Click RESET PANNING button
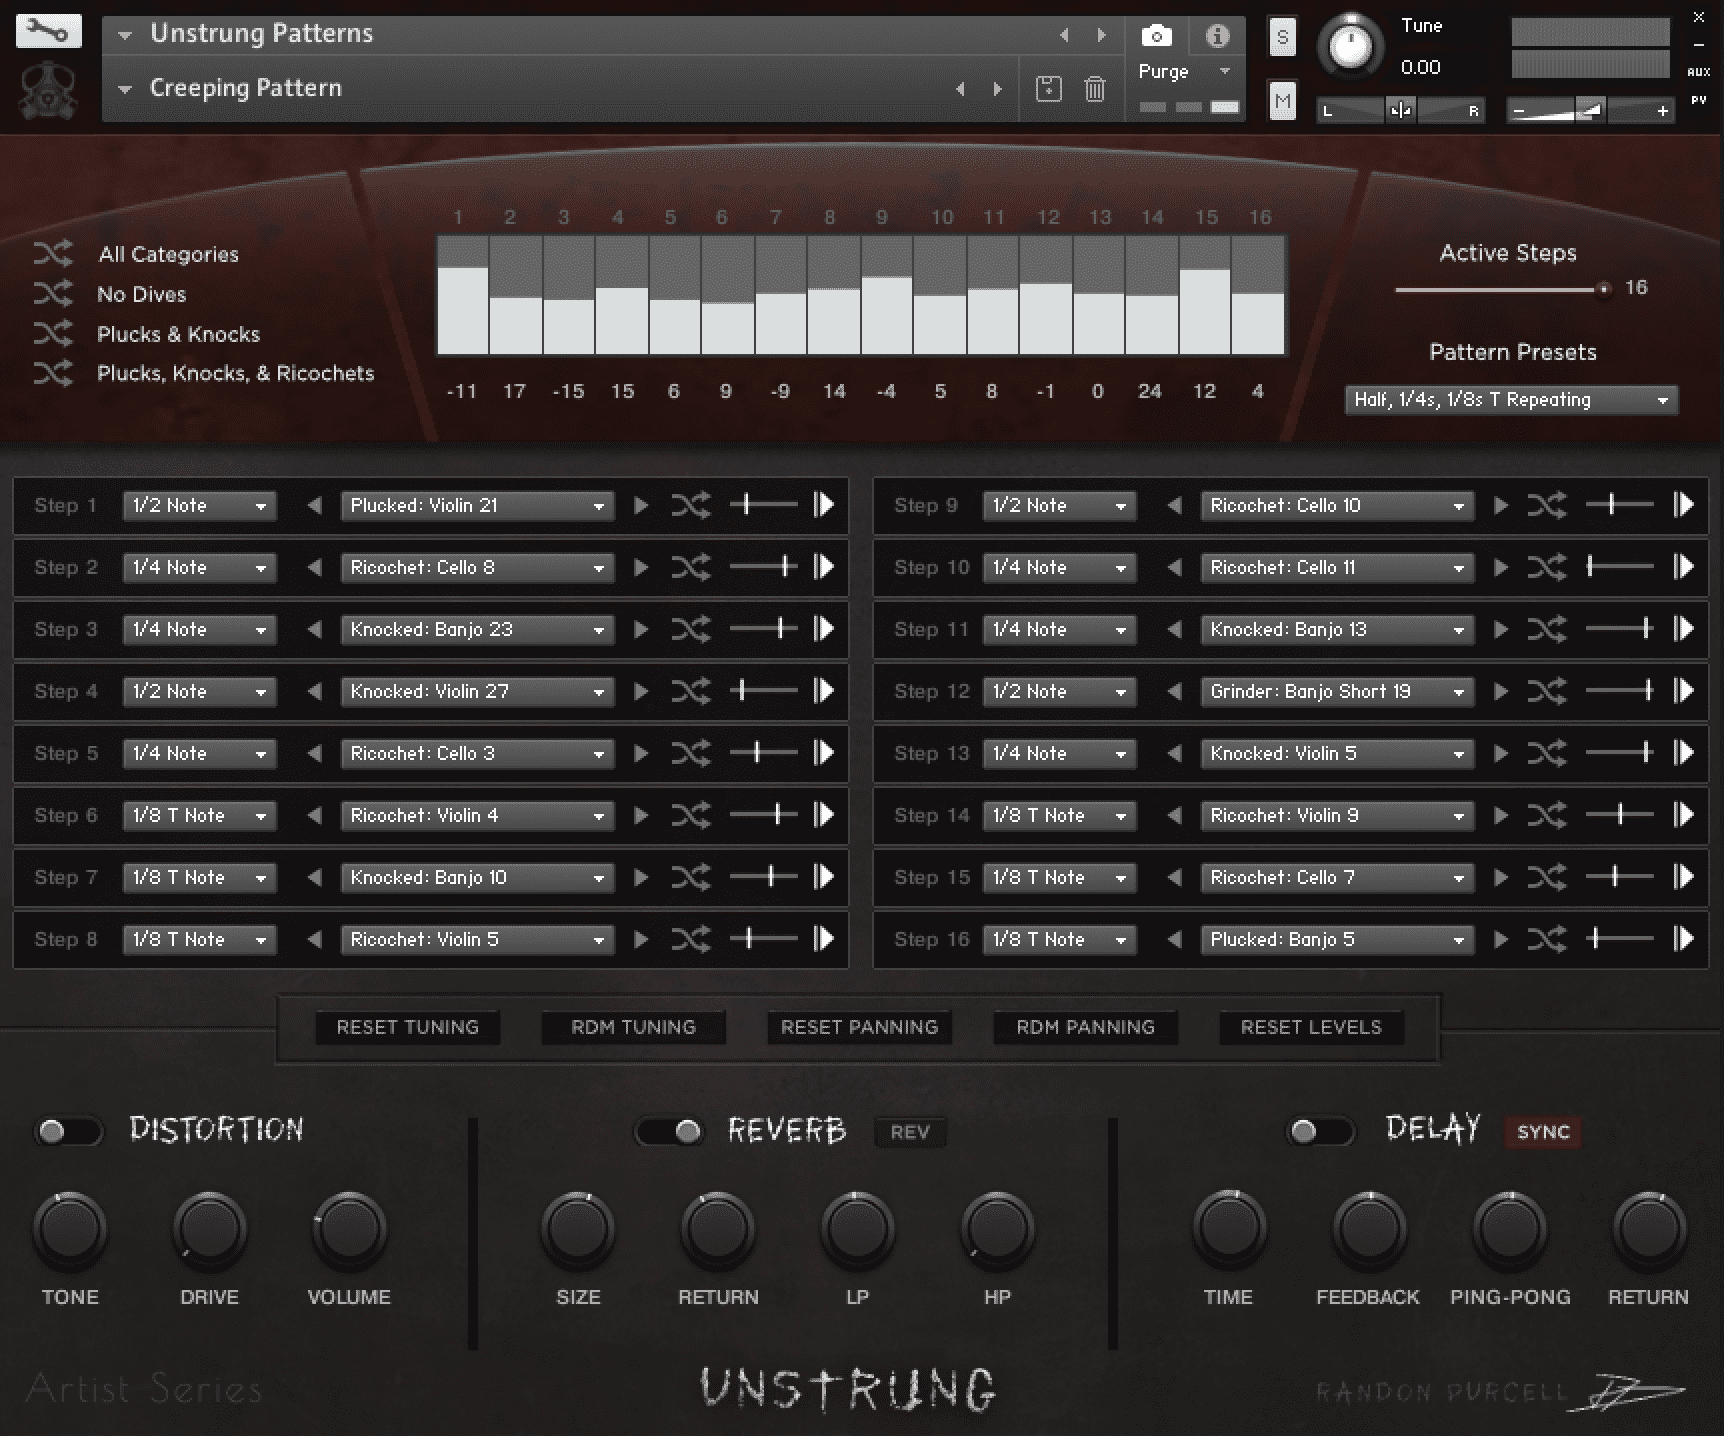Image resolution: width=1724 pixels, height=1436 pixels. click(859, 1027)
